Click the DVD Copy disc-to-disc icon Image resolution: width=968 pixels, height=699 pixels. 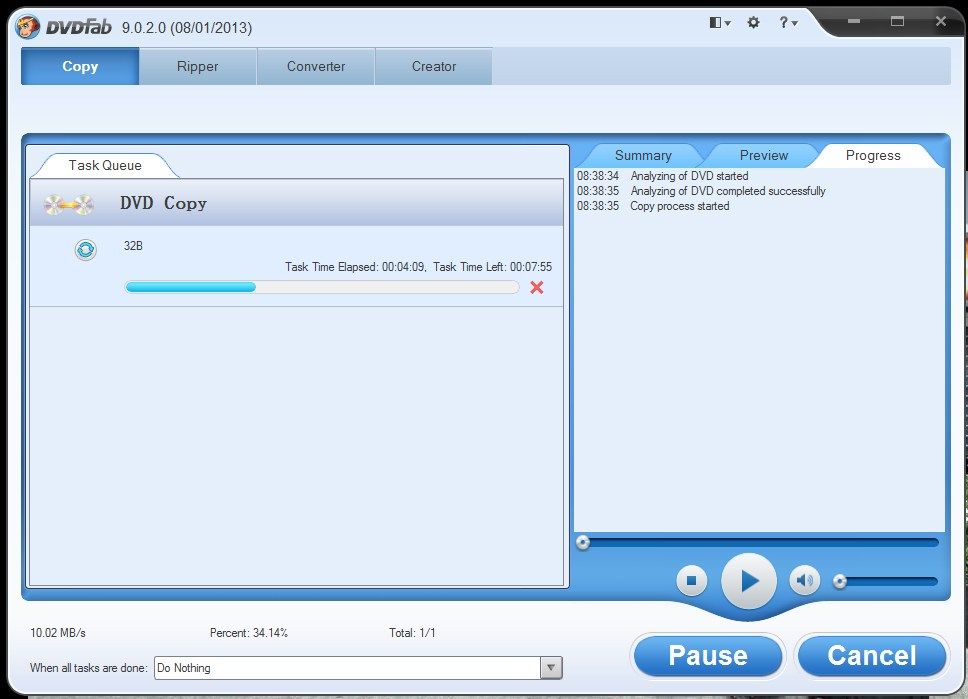pos(69,204)
